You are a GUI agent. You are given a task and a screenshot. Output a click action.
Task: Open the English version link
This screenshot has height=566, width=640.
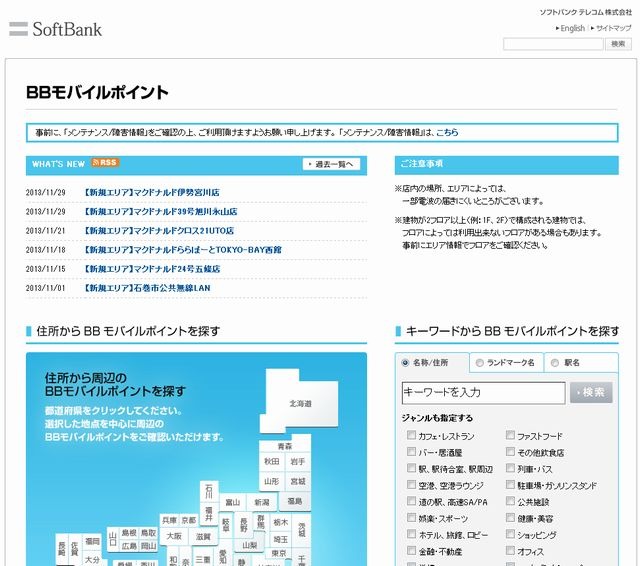point(571,28)
